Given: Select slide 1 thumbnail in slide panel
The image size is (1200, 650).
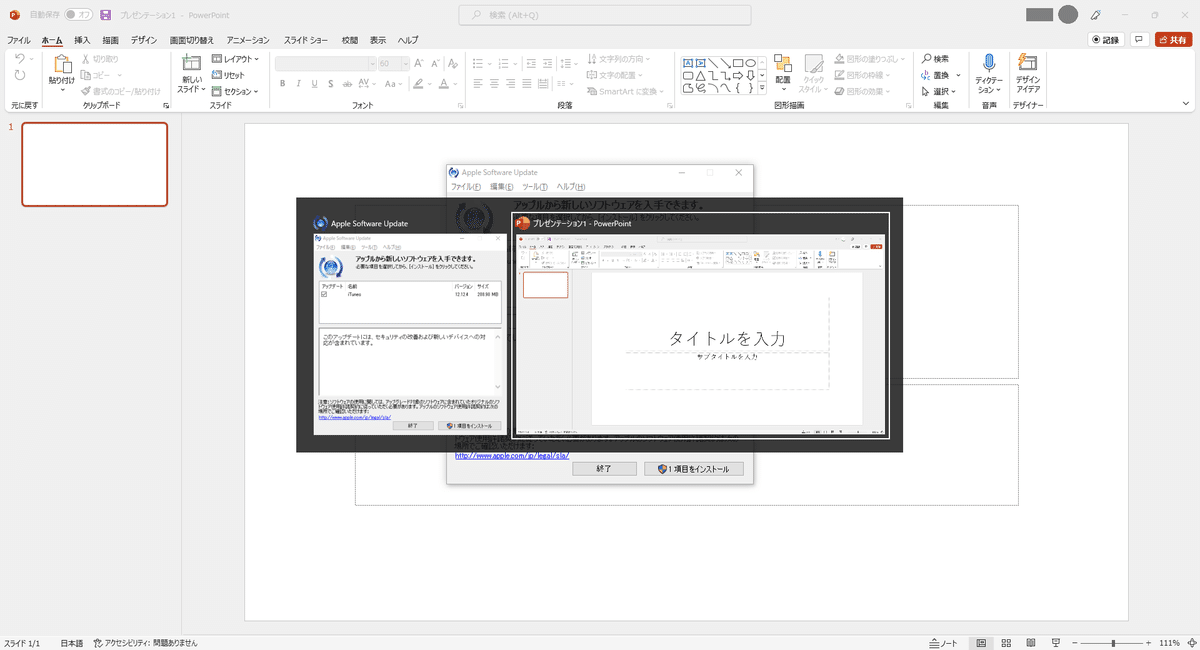Looking at the screenshot, I should (x=95, y=165).
